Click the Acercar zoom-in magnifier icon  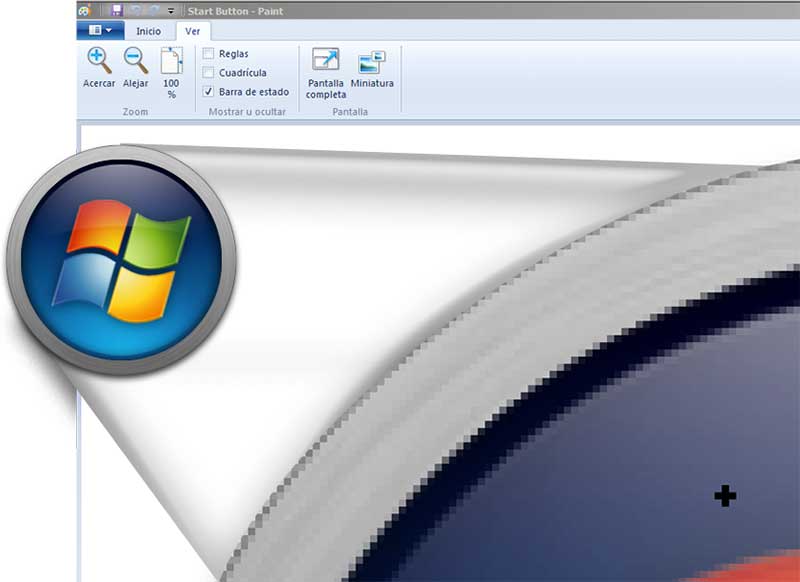coord(99,61)
